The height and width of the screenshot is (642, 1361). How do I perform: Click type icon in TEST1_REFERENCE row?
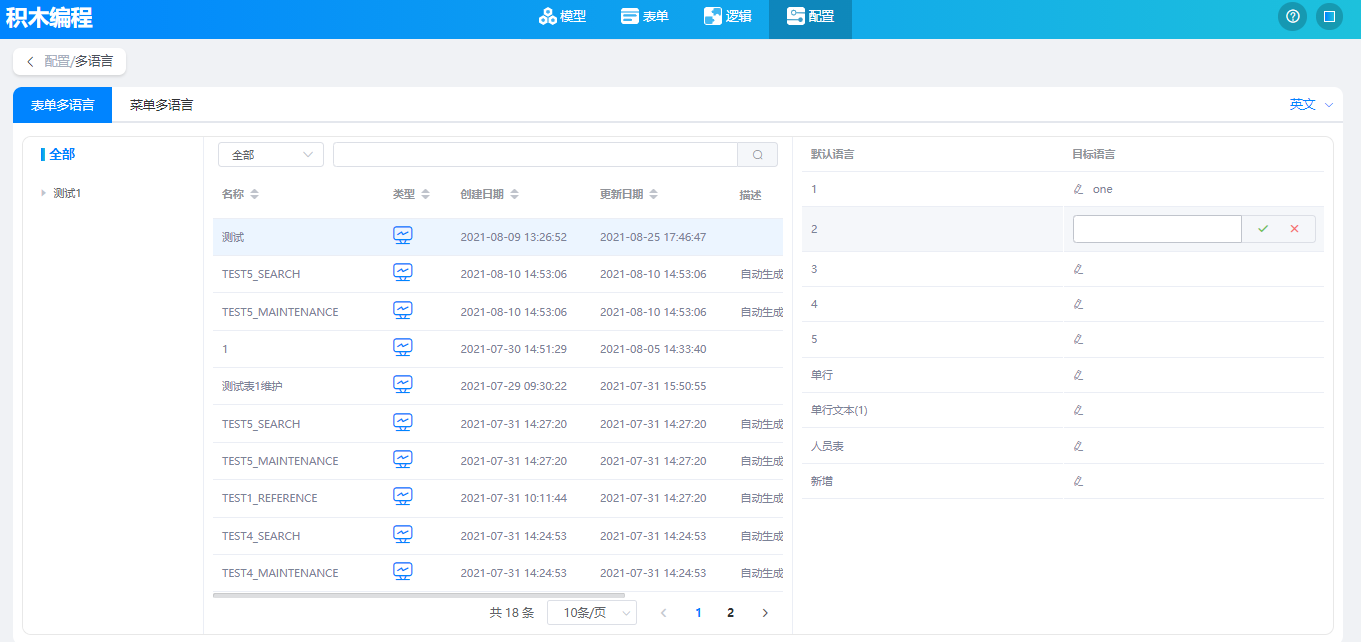(x=403, y=497)
